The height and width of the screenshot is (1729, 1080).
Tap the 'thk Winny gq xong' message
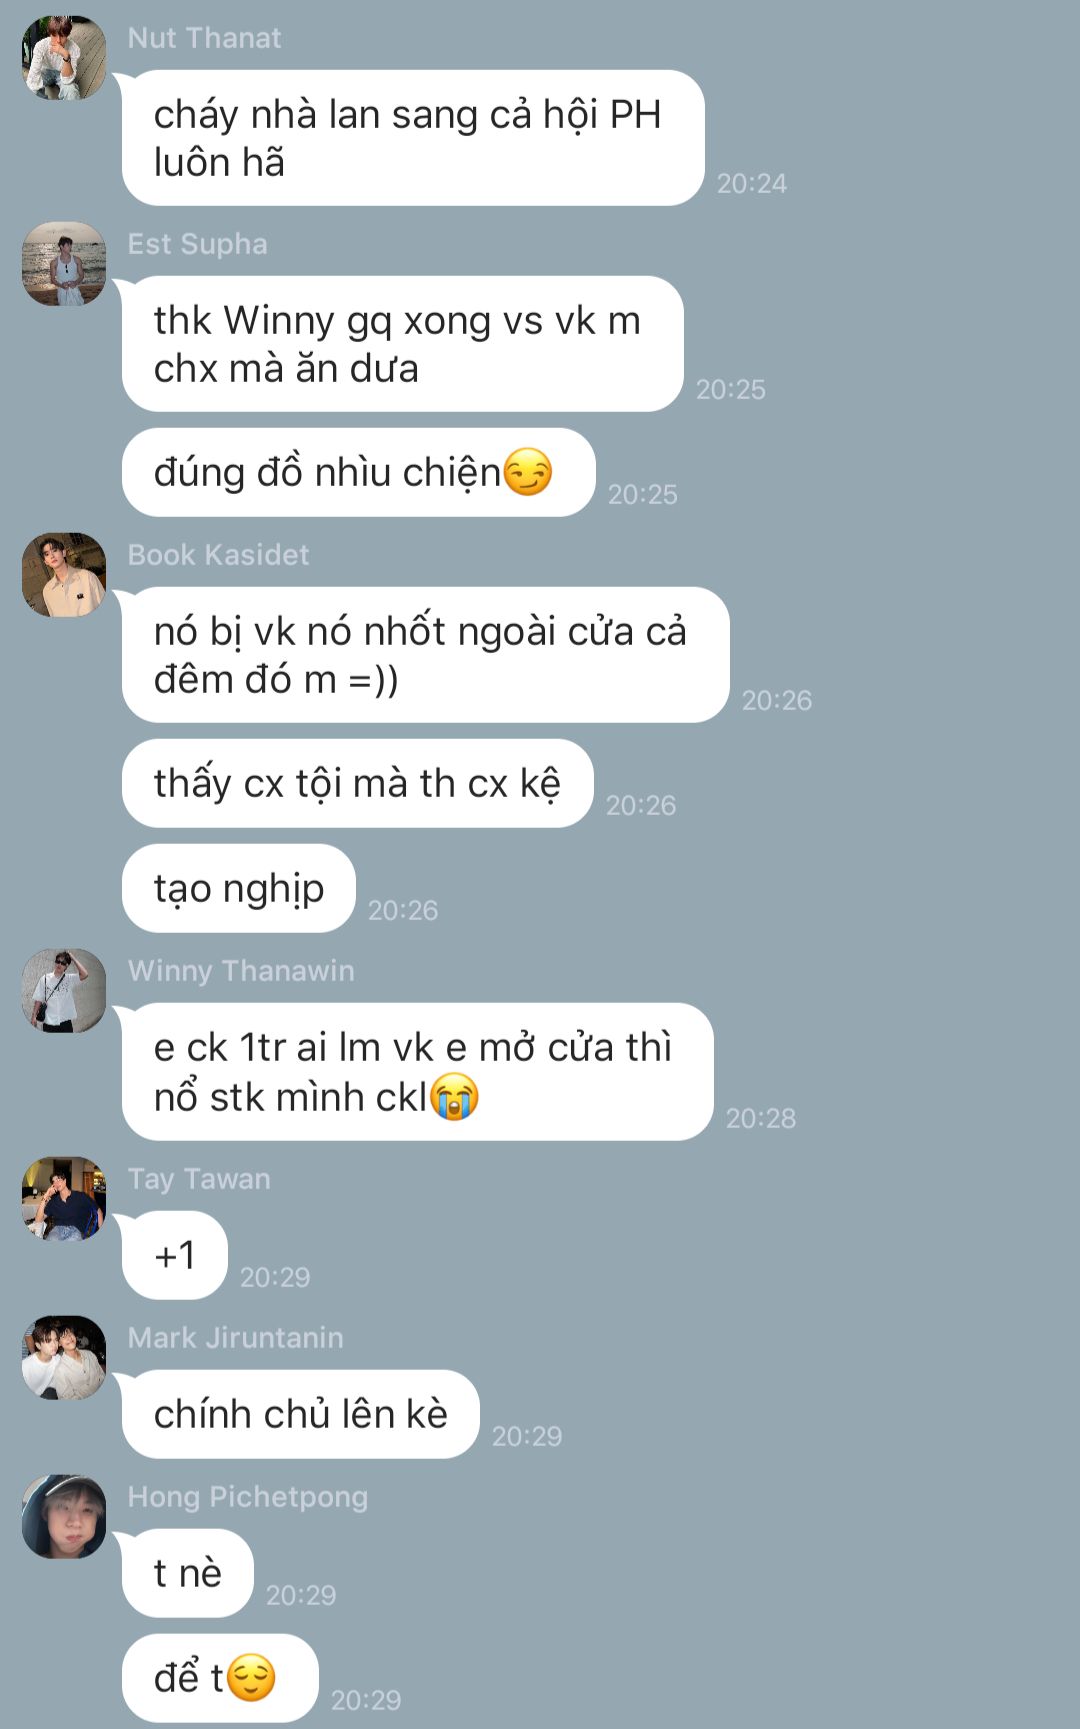click(403, 344)
